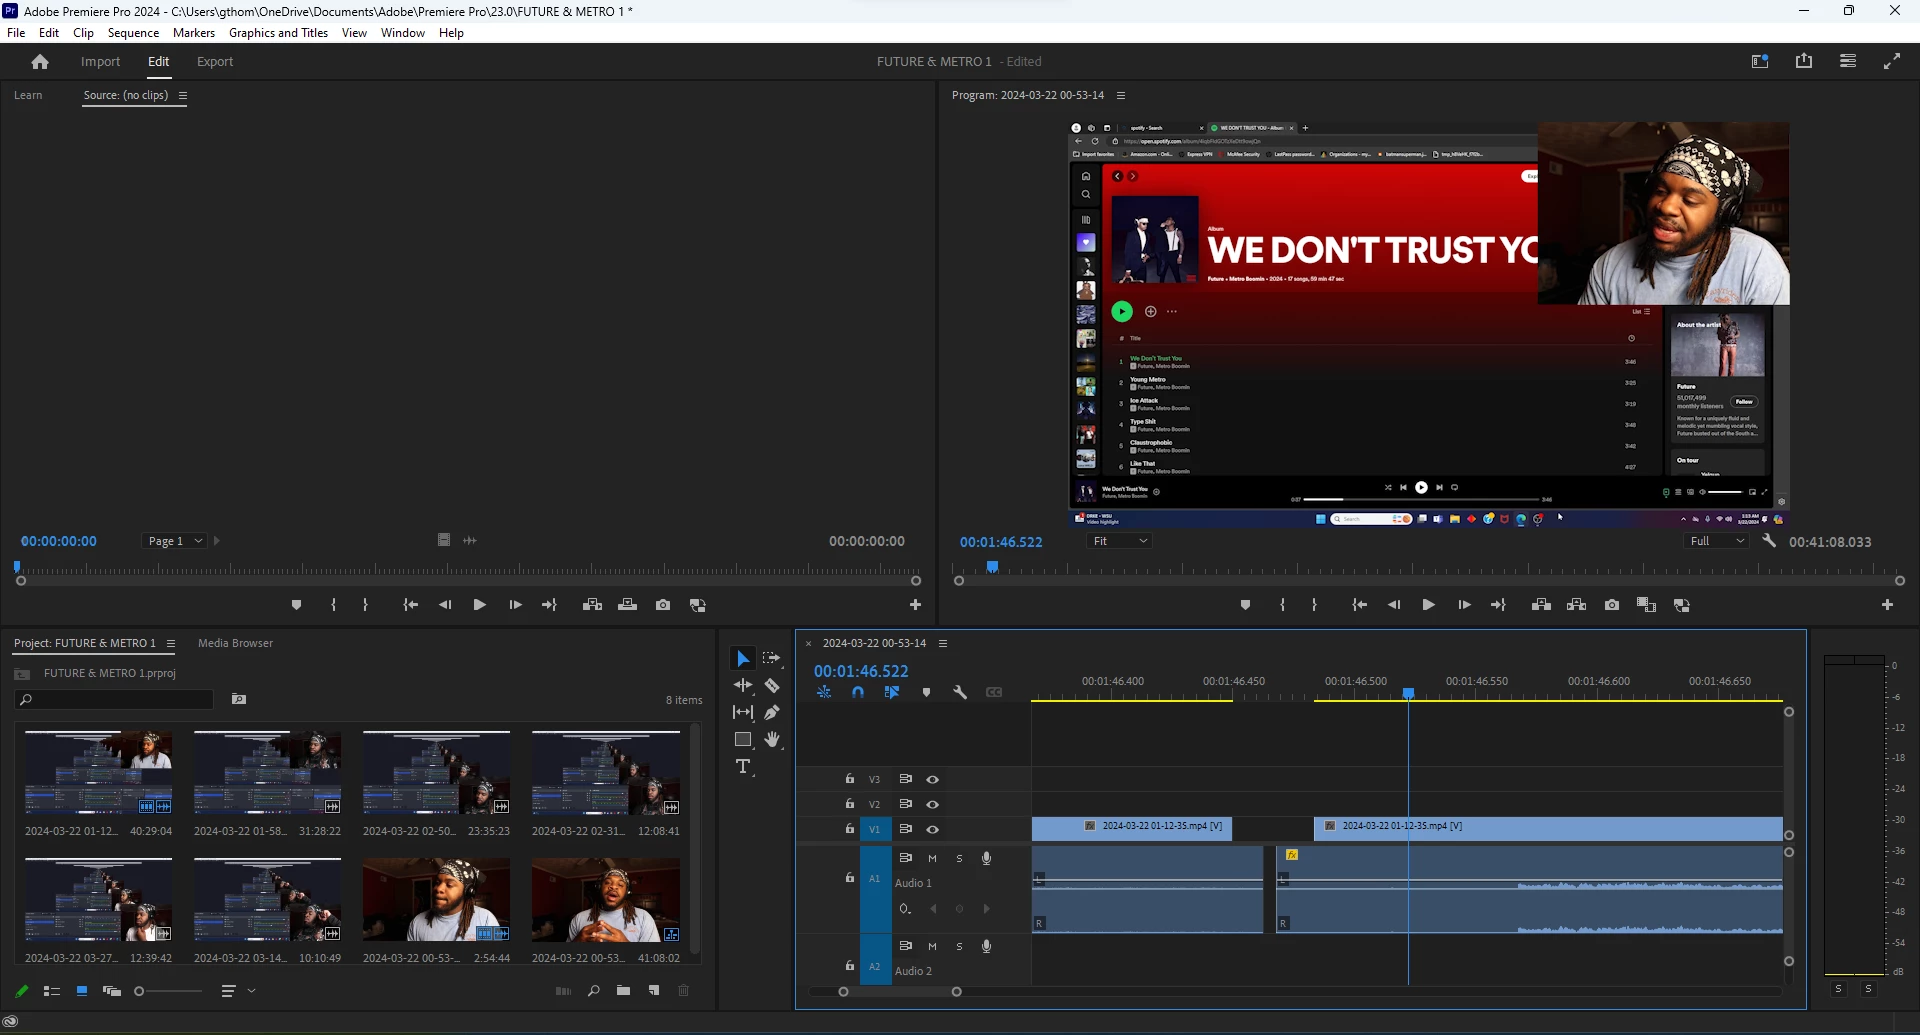The image size is (1920, 1035).
Task: Select the Hand tool
Action: (x=772, y=740)
